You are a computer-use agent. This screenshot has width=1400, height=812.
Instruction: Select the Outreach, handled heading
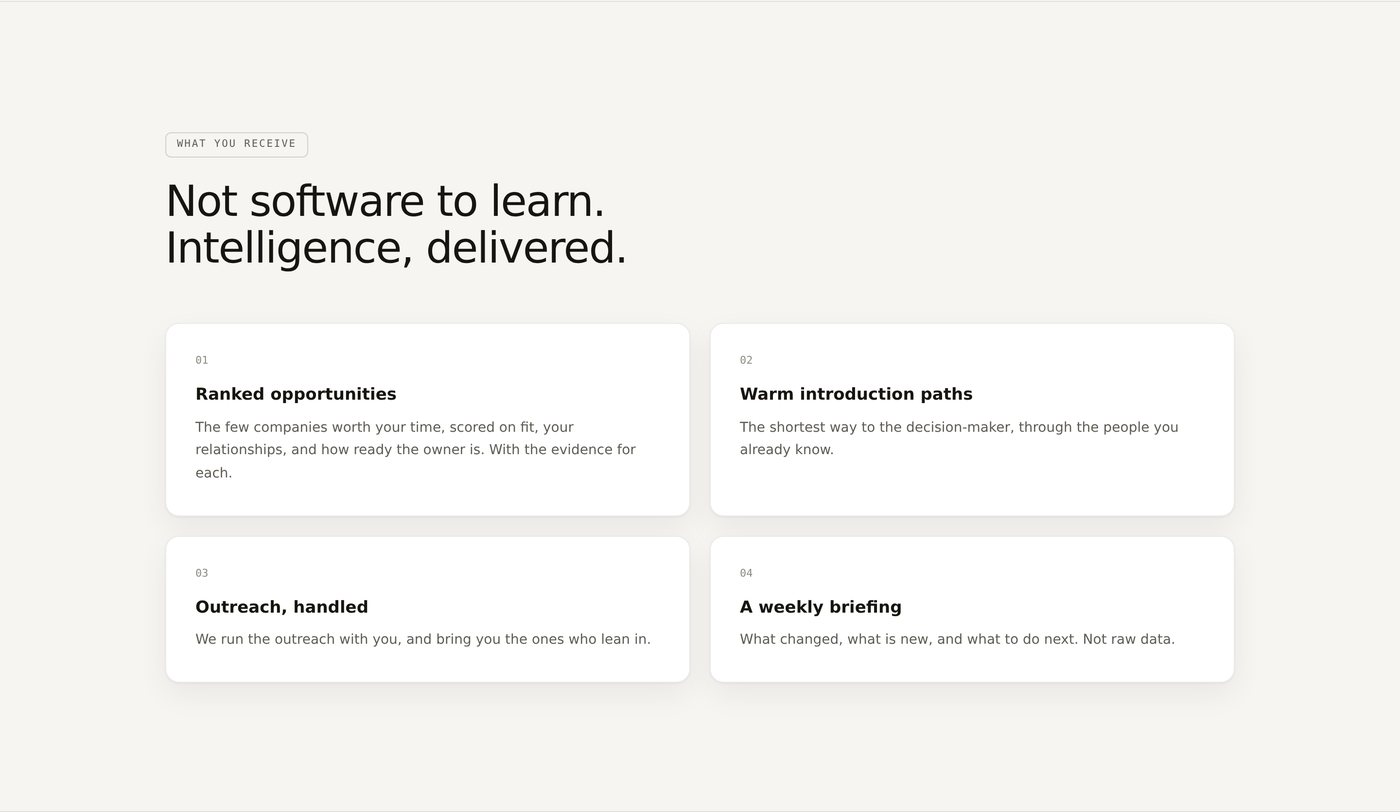coord(282,607)
